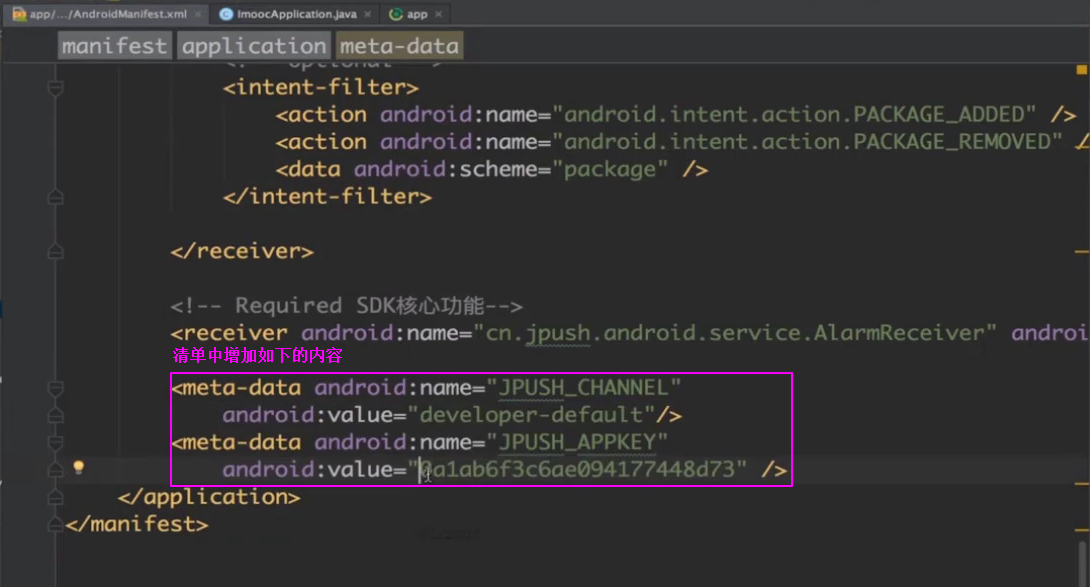Viewport: 1090px width, 587px height.
Task: Show quick-fix light bulb suggestions
Action: click(x=79, y=467)
